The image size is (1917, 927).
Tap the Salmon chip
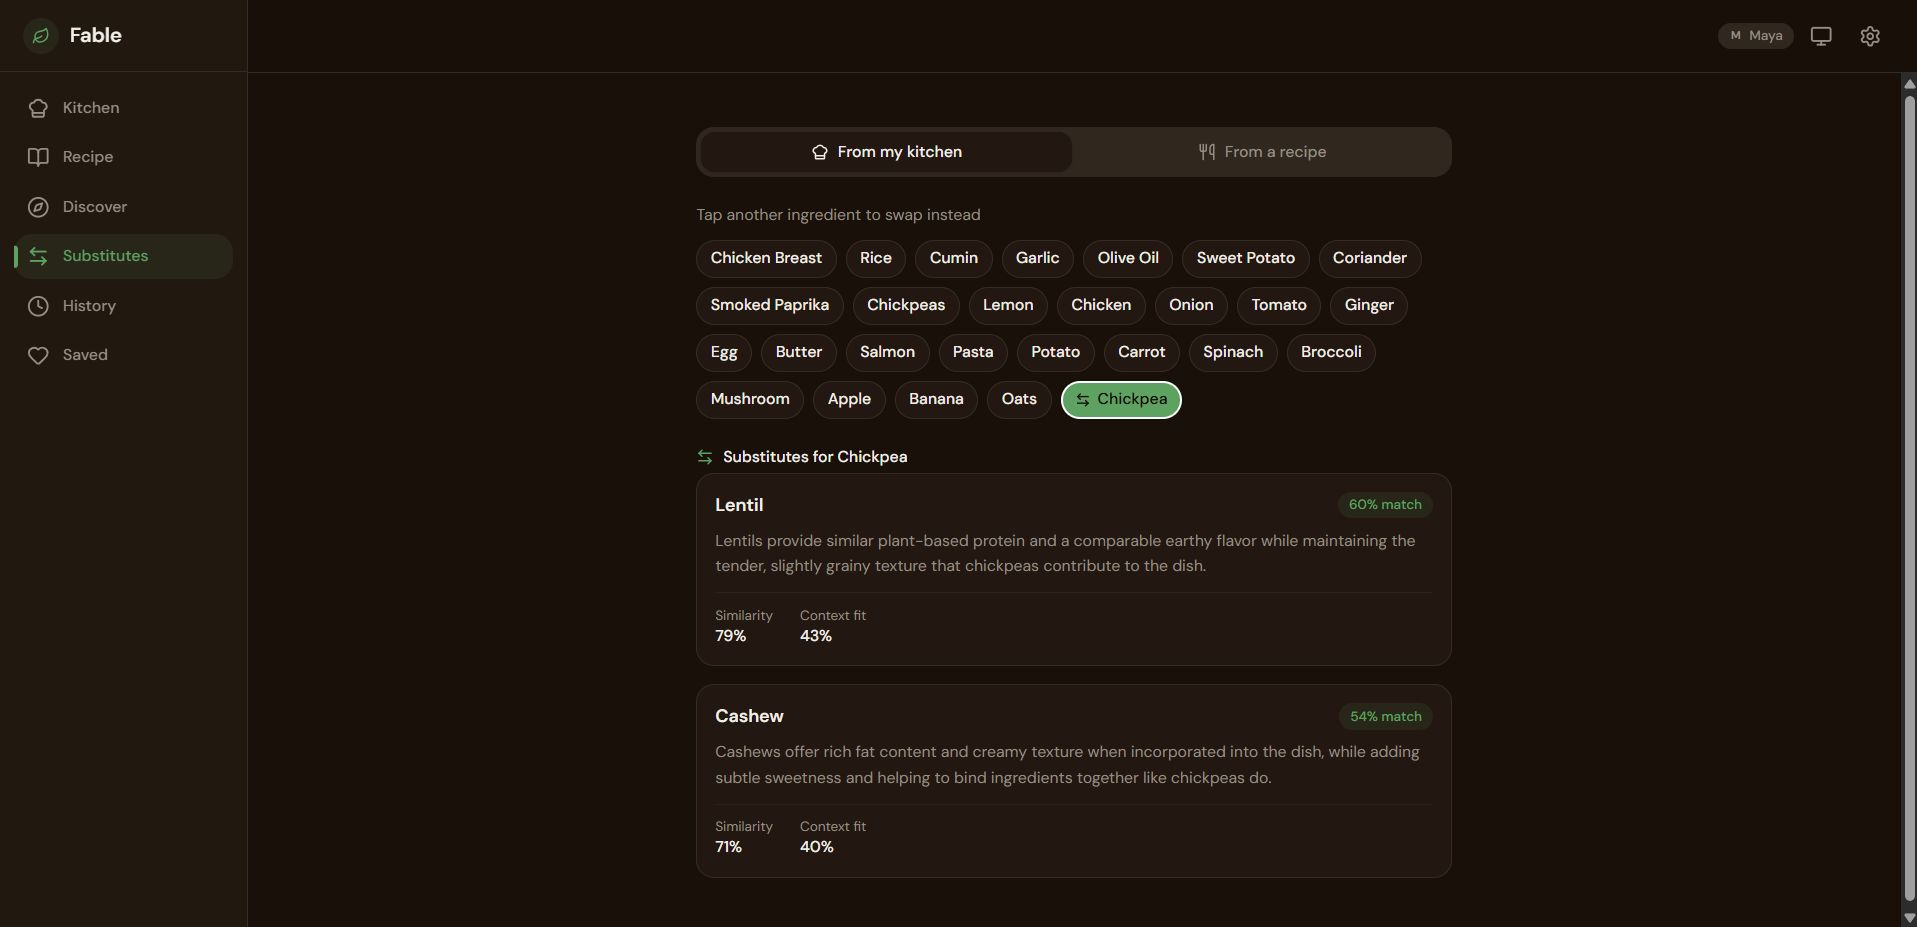pos(887,352)
